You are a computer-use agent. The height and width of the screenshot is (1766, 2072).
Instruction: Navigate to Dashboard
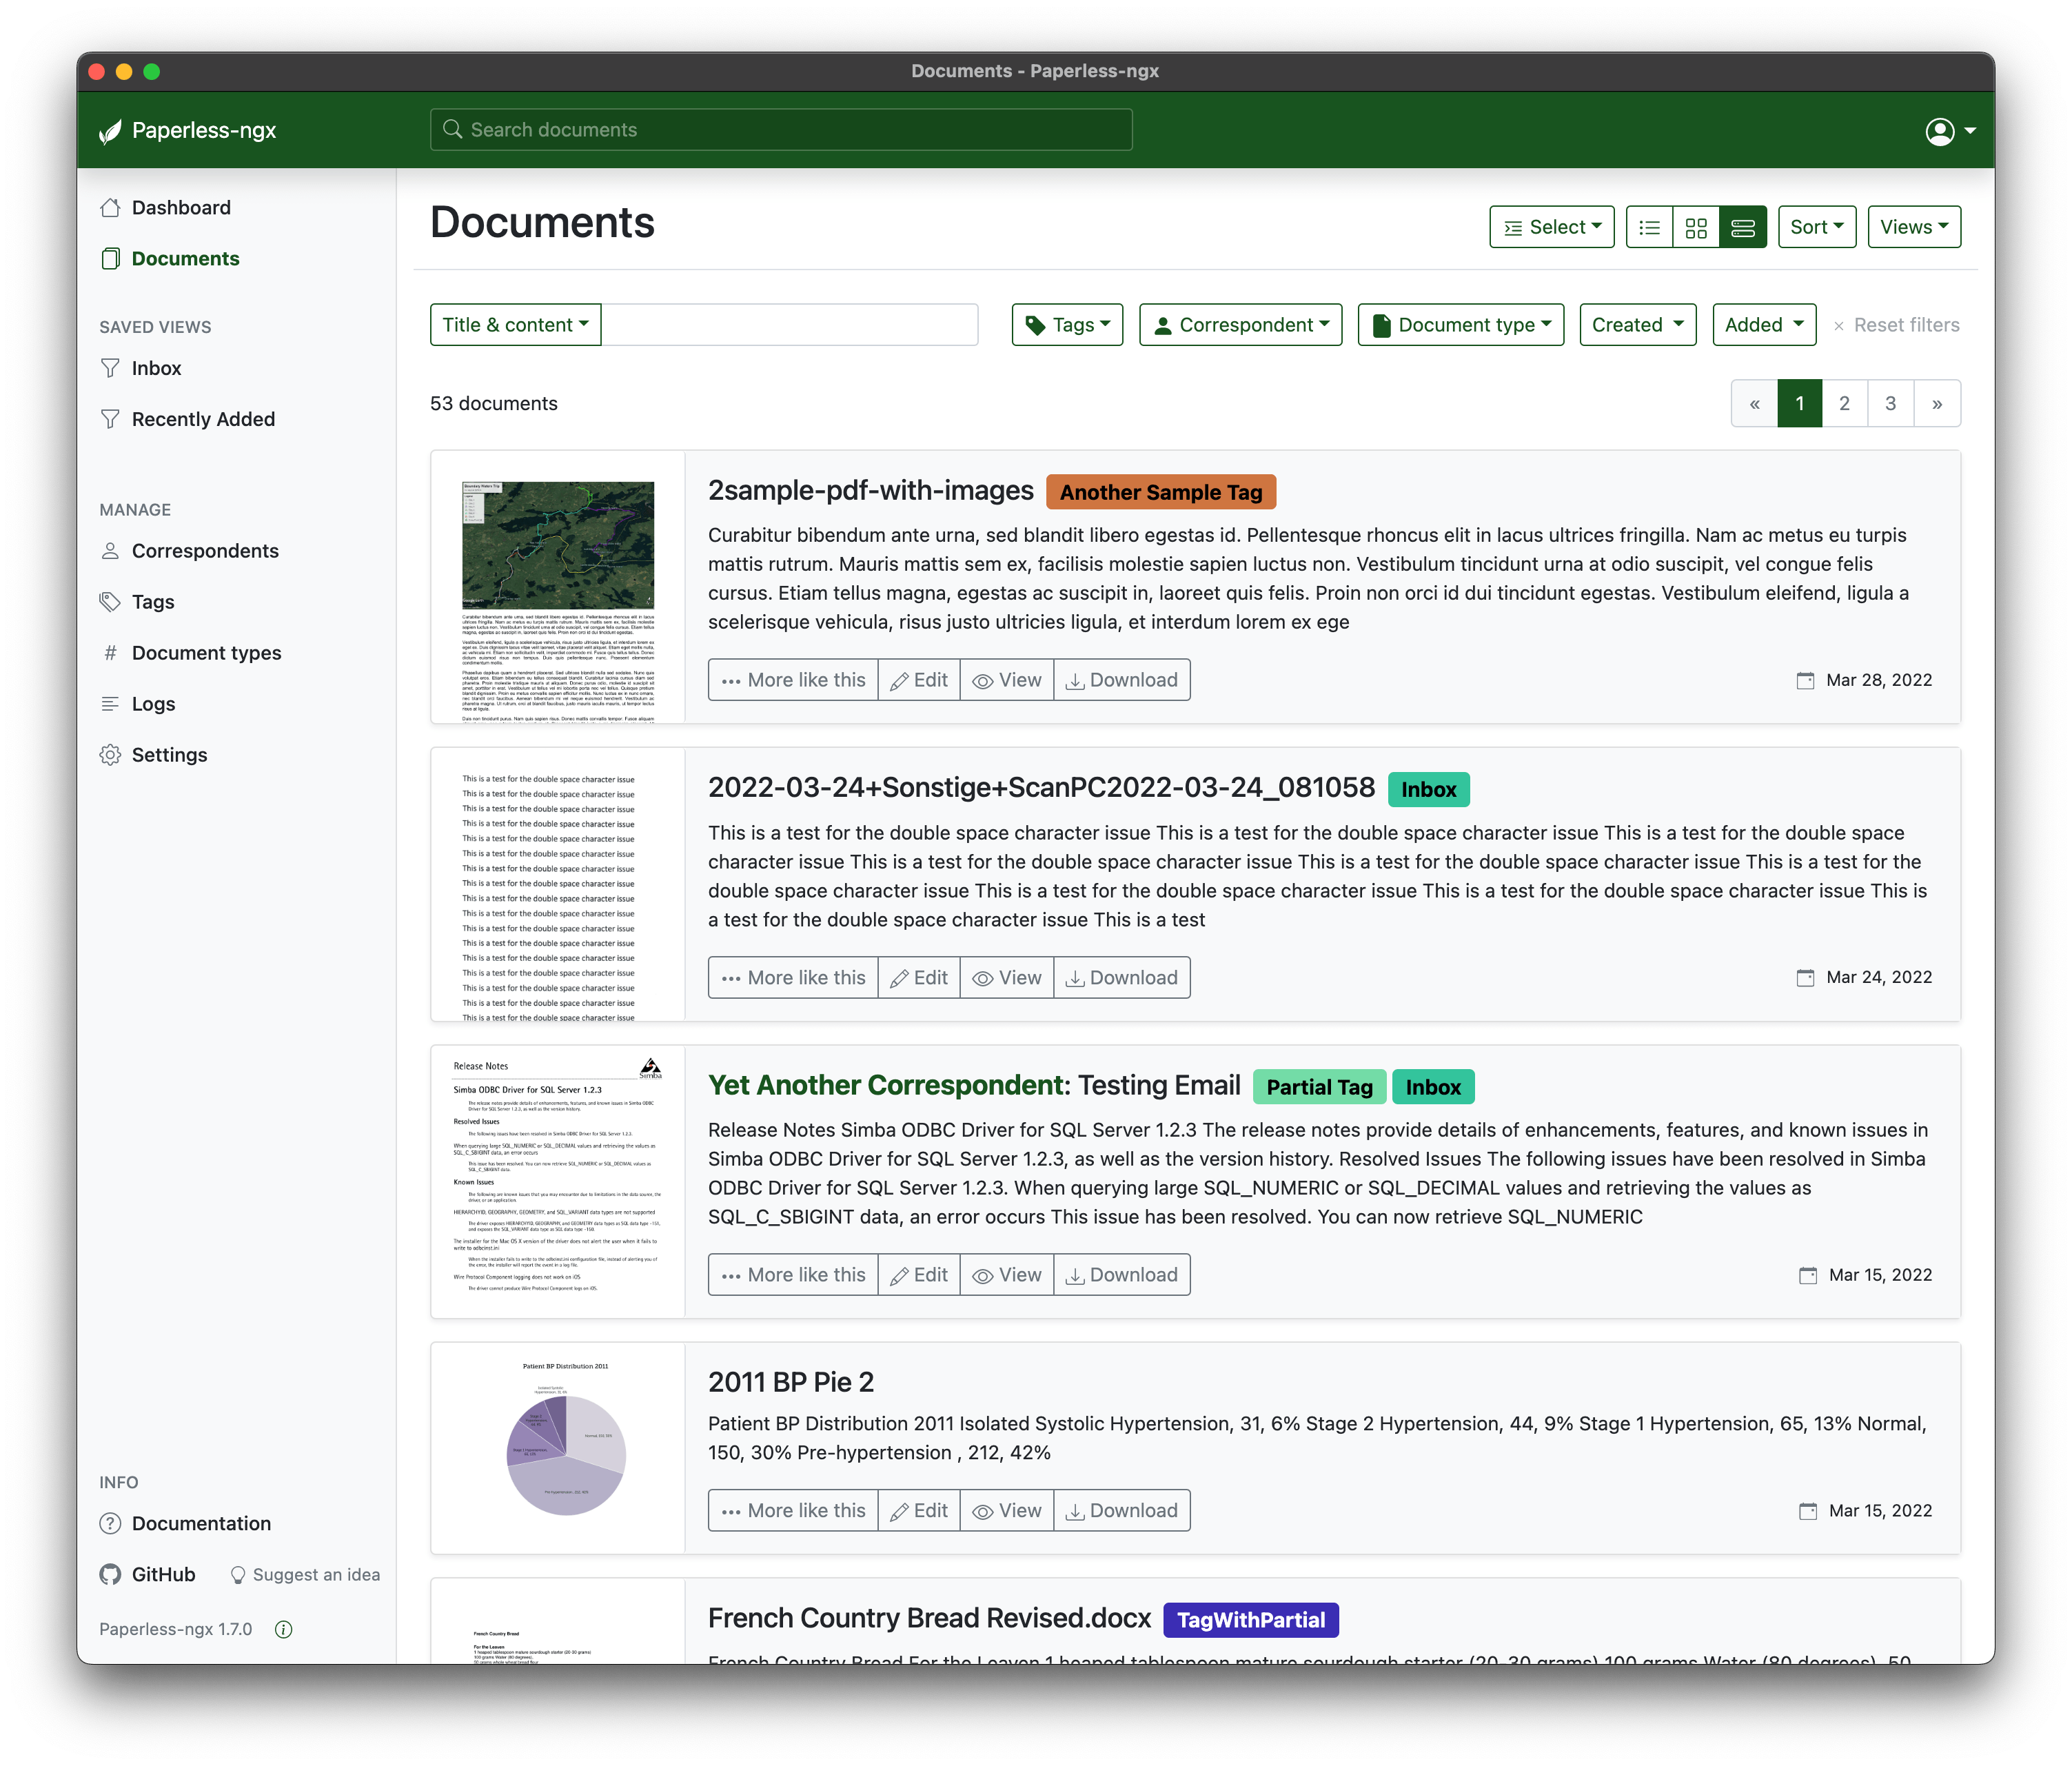(181, 207)
